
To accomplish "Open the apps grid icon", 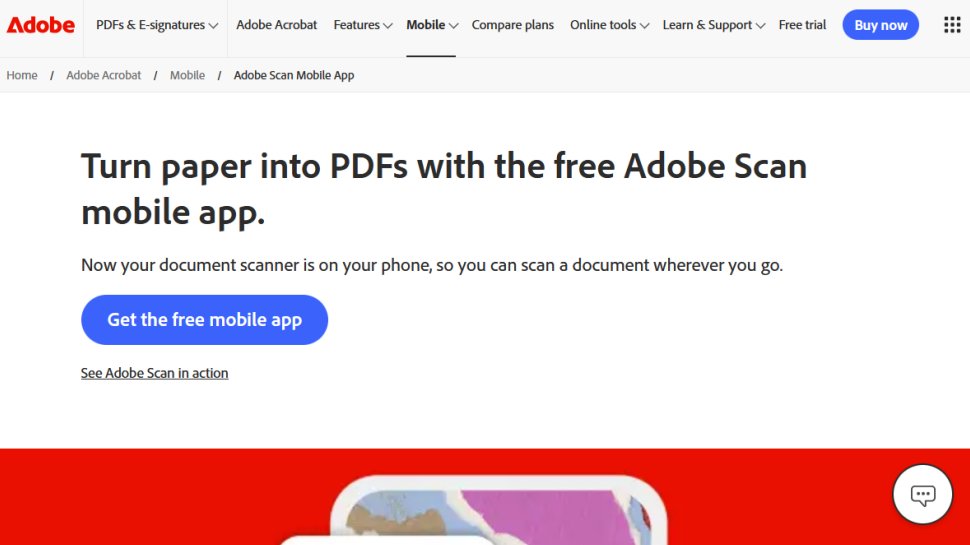I will tap(952, 25).
